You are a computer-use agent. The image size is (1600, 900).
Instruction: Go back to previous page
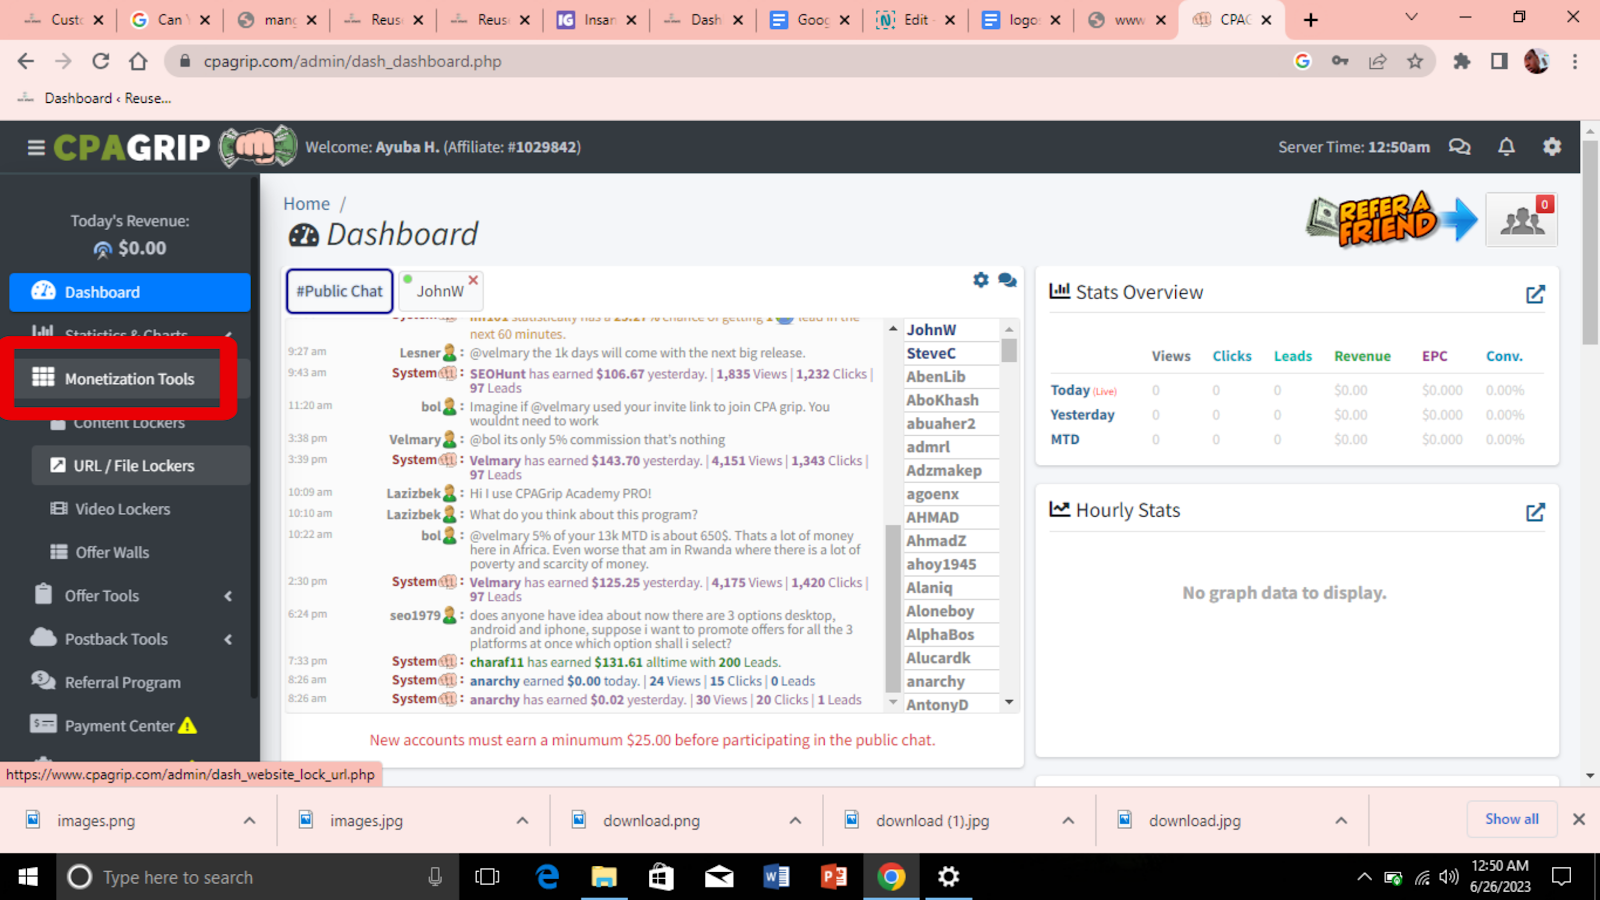(x=25, y=61)
